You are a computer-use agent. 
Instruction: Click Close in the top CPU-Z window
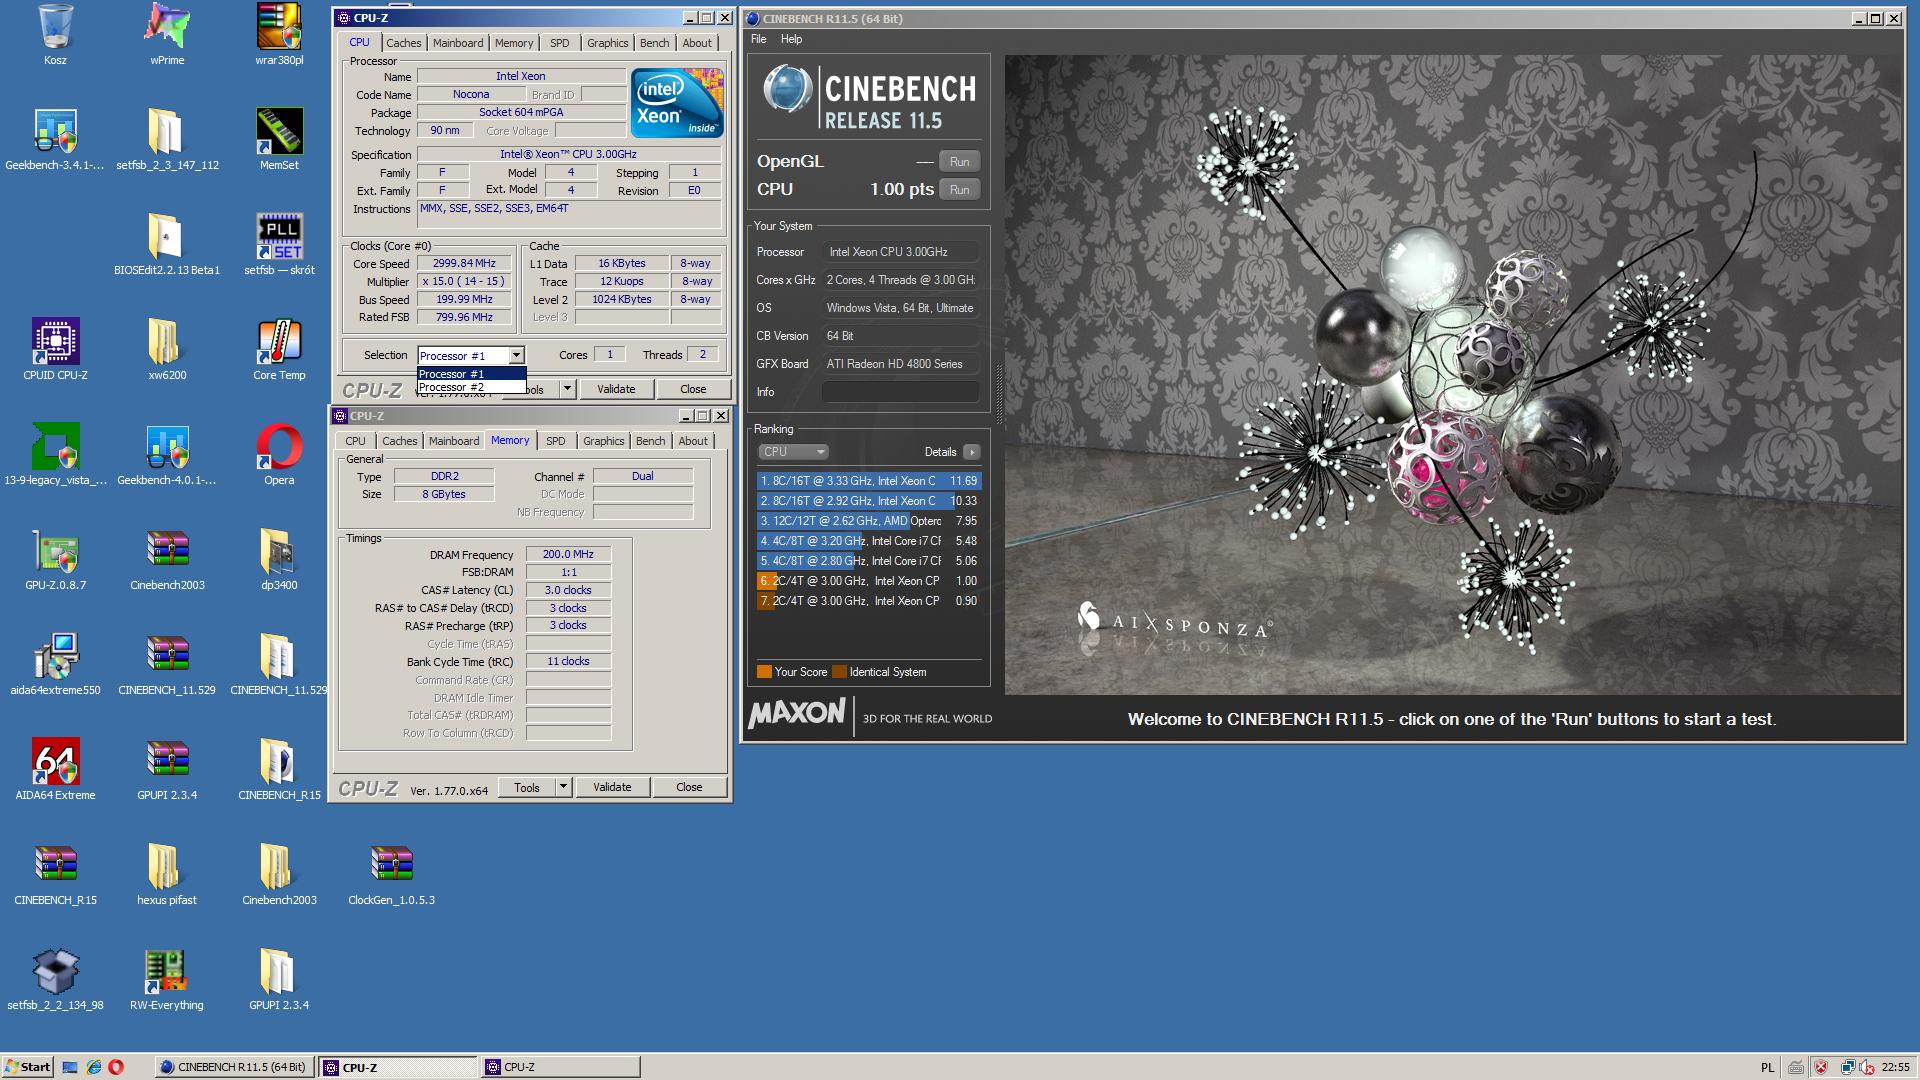tap(693, 389)
